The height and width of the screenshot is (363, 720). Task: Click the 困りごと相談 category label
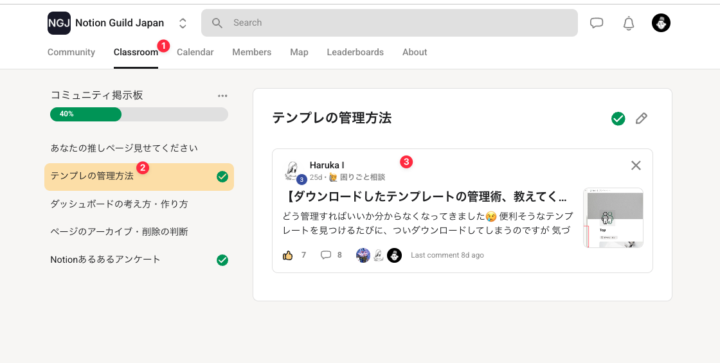[362, 177]
